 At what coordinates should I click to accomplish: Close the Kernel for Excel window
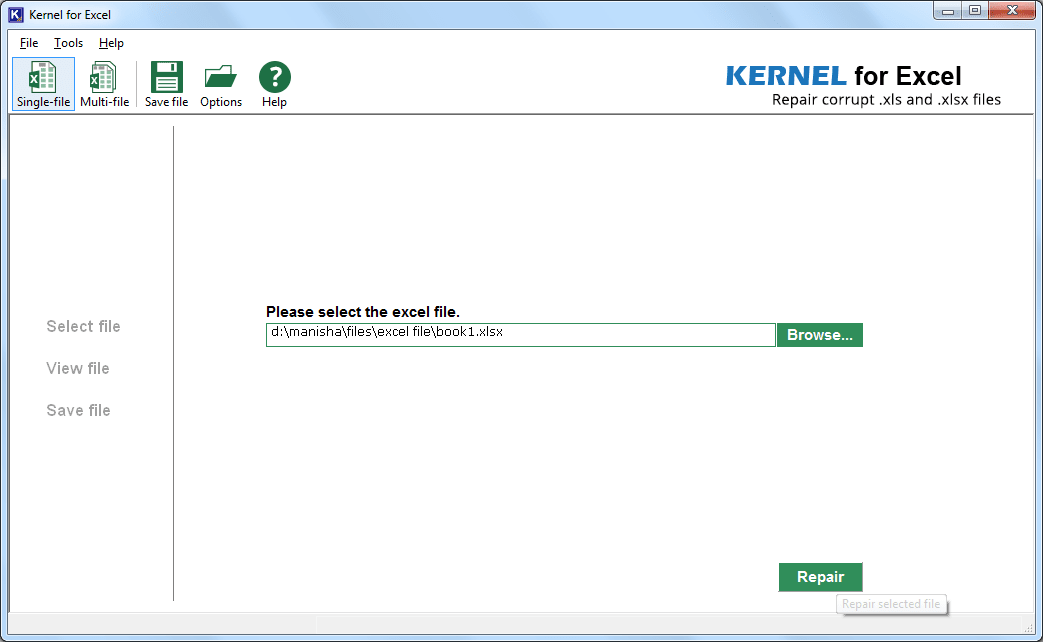tap(1012, 11)
